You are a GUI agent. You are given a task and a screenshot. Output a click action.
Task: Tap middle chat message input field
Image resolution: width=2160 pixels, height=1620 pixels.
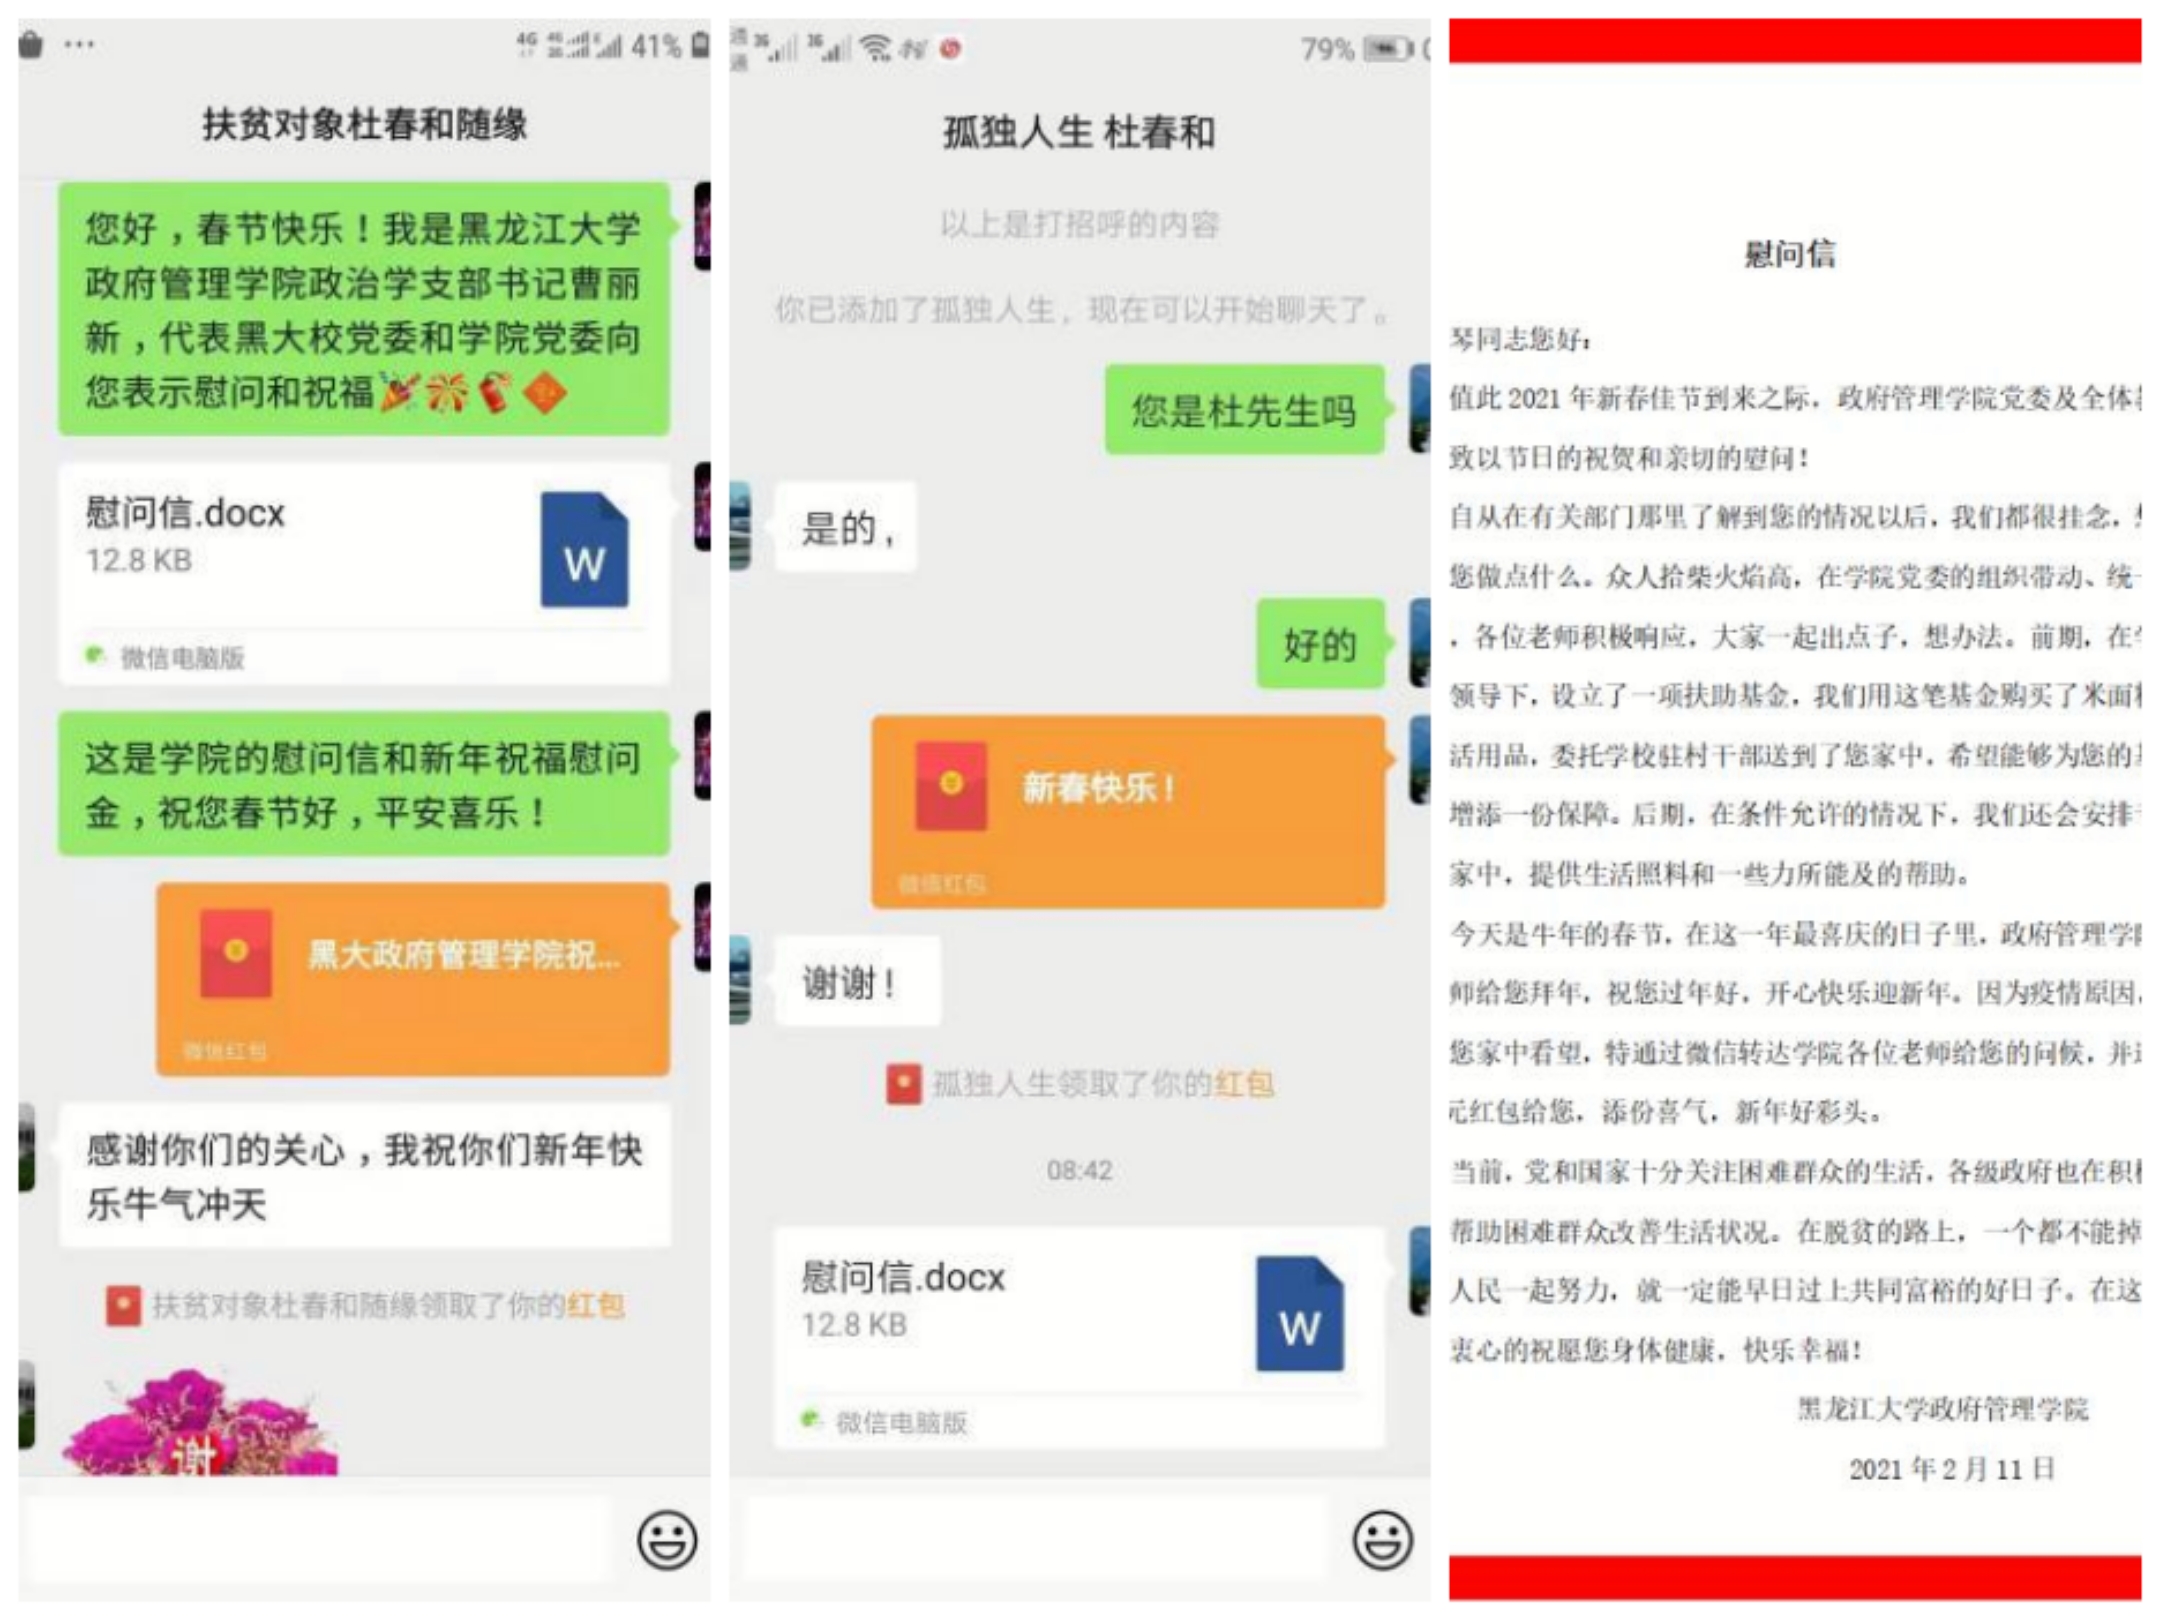pyautogui.click(x=1035, y=1539)
